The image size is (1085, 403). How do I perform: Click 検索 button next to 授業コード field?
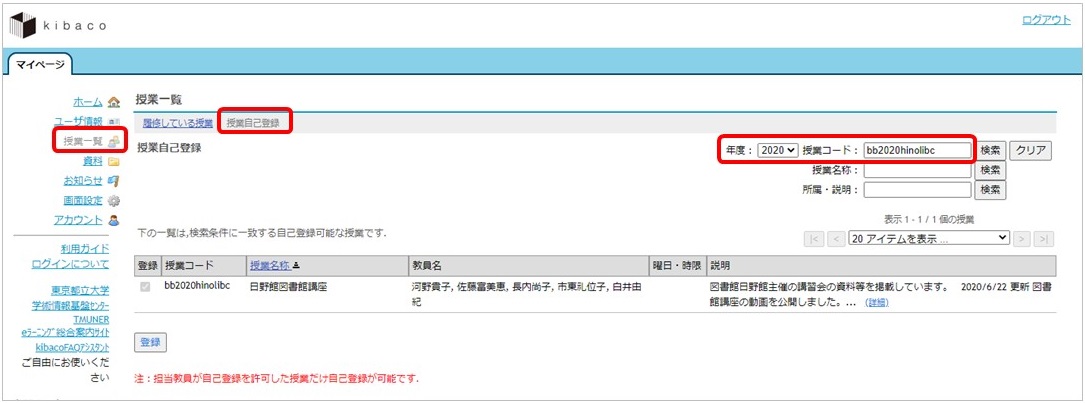[990, 150]
